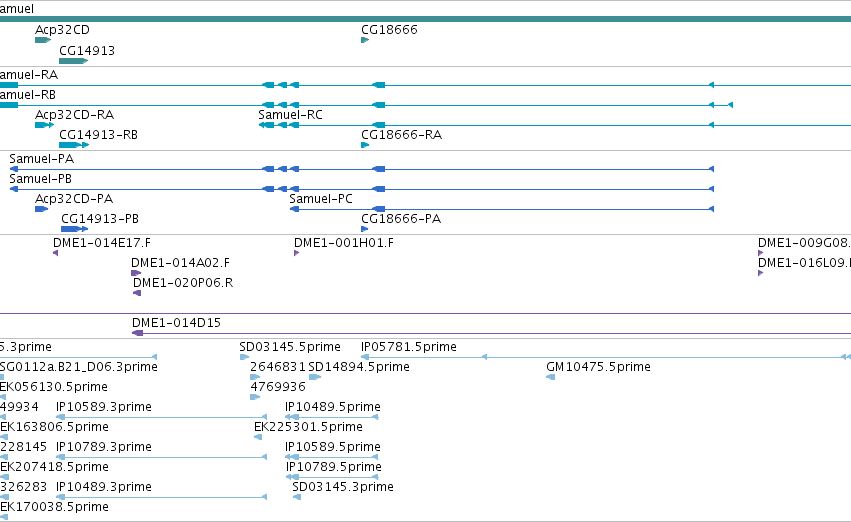Select IP10589.3prime EST

104,408
